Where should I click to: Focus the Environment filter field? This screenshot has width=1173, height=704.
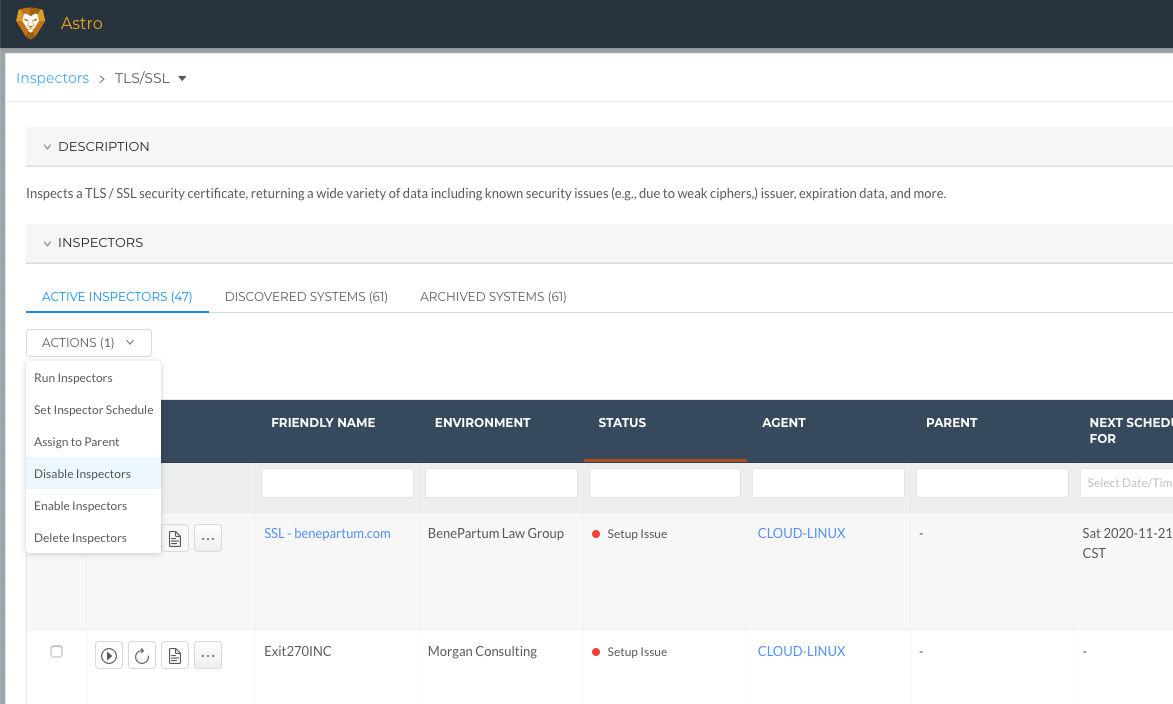[x=501, y=483]
